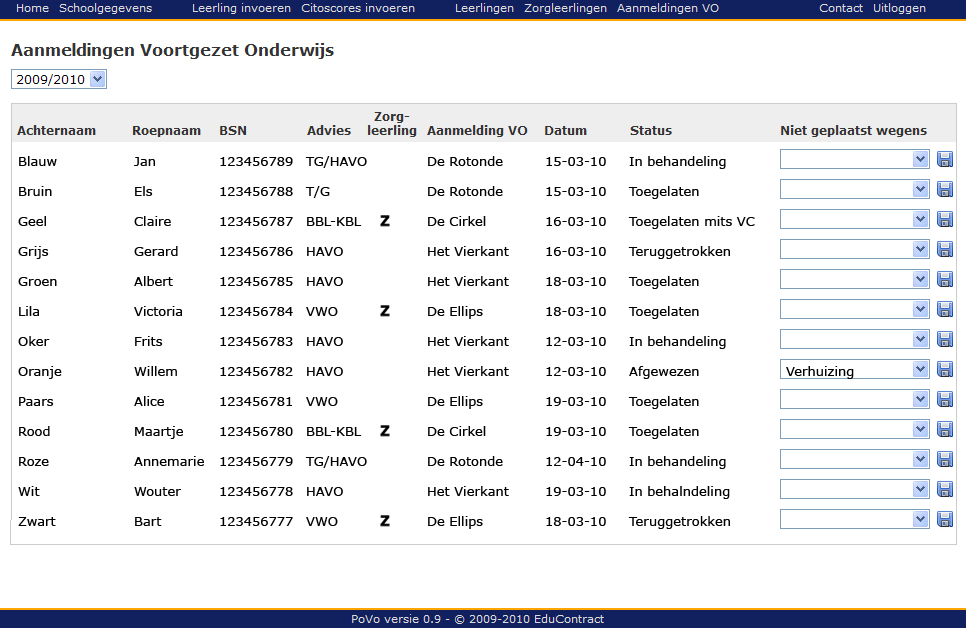Open 'Niet geplaatst wegens' dropdown for Geel
Image resolution: width=966 pixels, height=628 pixels.
pos(854,219)
